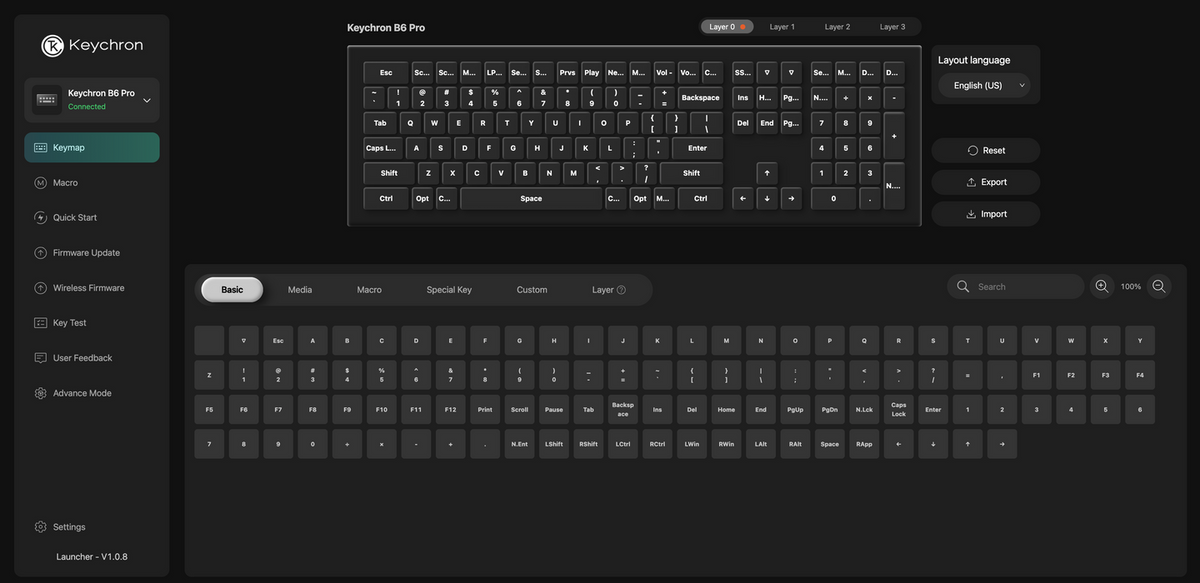Image resolution: width=1200 pixels, height=583 pixels.
Task: Click the Export button
Action: pyautogui.click(x=986, y=182)
